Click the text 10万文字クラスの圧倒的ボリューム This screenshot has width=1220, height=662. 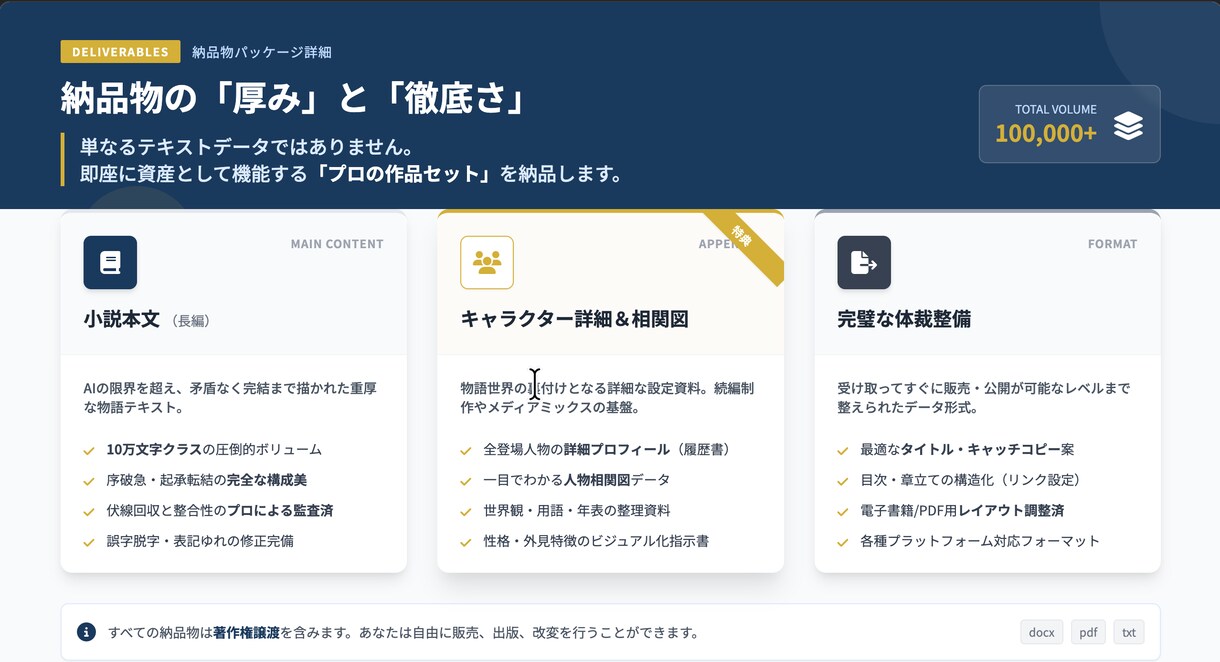click(214, 450)
